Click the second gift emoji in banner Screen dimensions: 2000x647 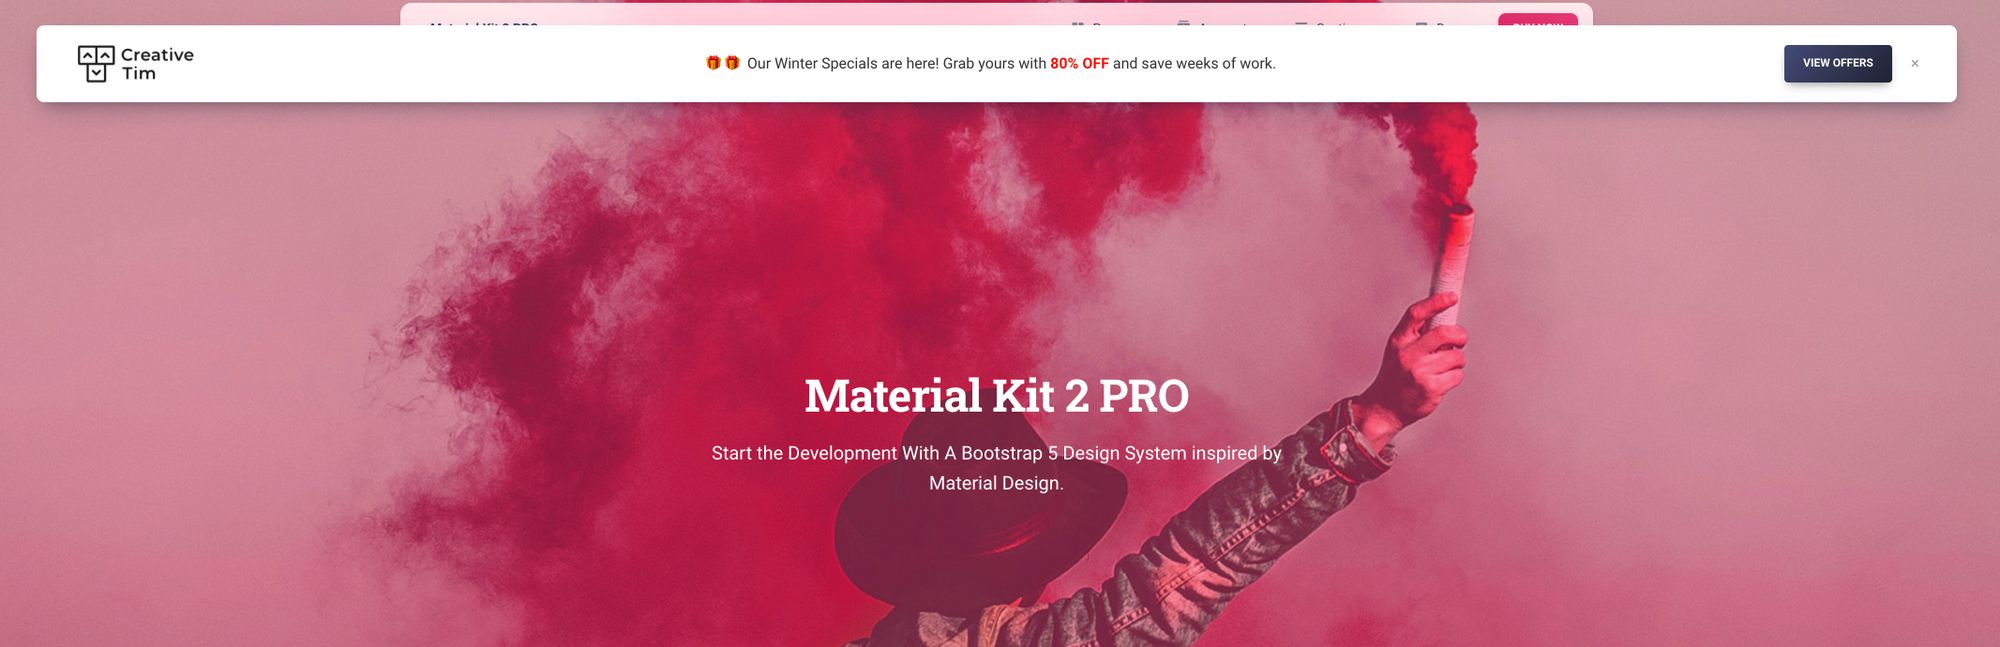pyautogui.click(x=732, y=63)
